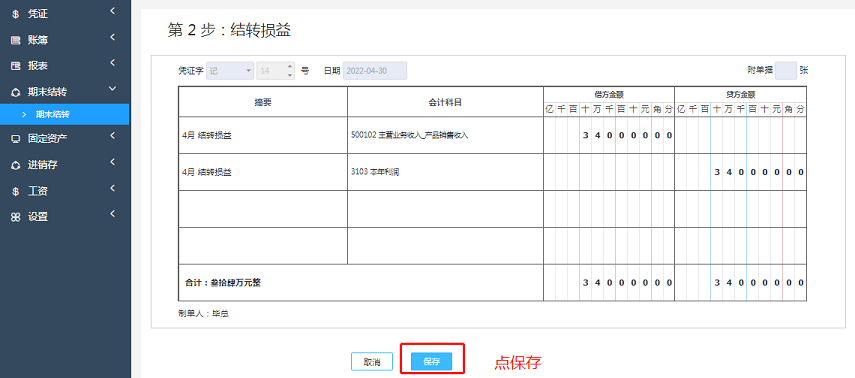Click the 固定资产 monitor icon
Screen dimensions: 855x378
[x=15, y=139]
